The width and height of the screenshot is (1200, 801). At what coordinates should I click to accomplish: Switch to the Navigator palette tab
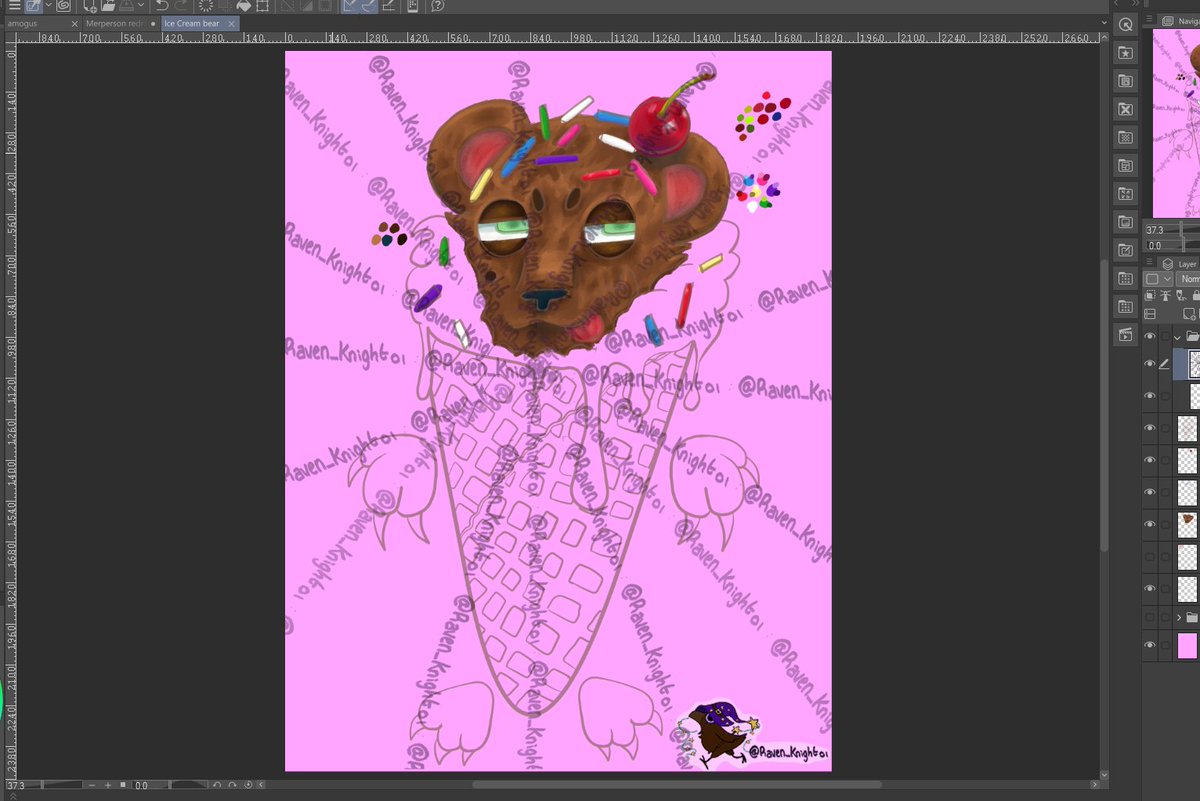1180,20
